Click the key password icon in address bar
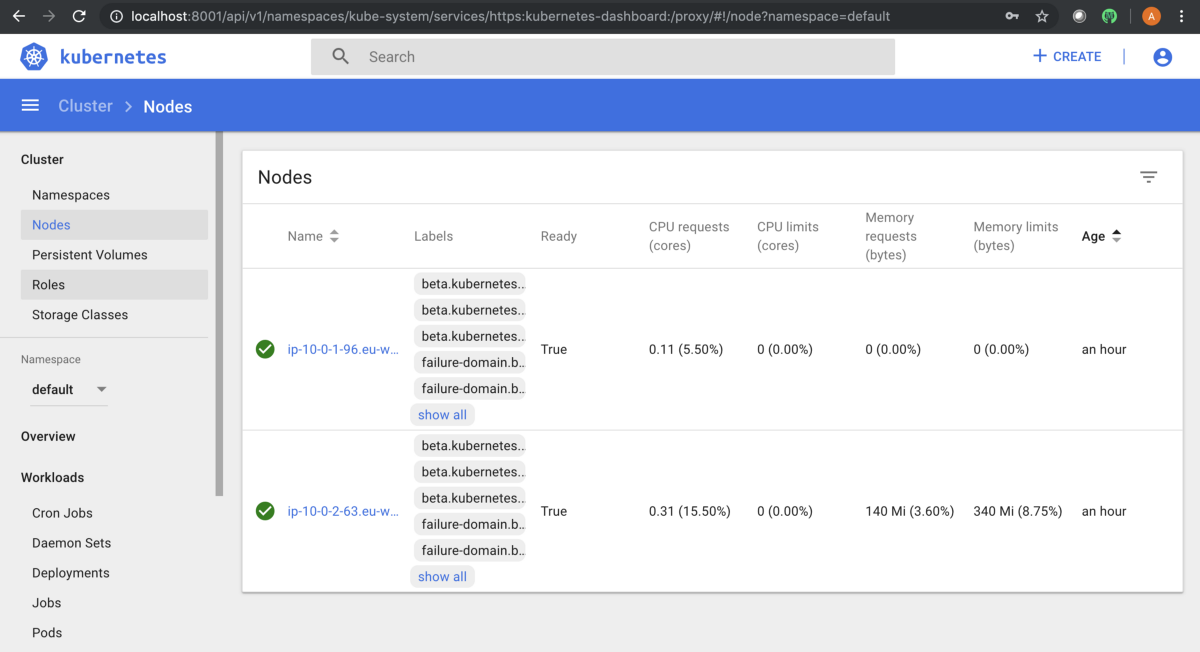Viewport: 1200px width, 652px height. pyautogui.click(x=1012, y=16)
